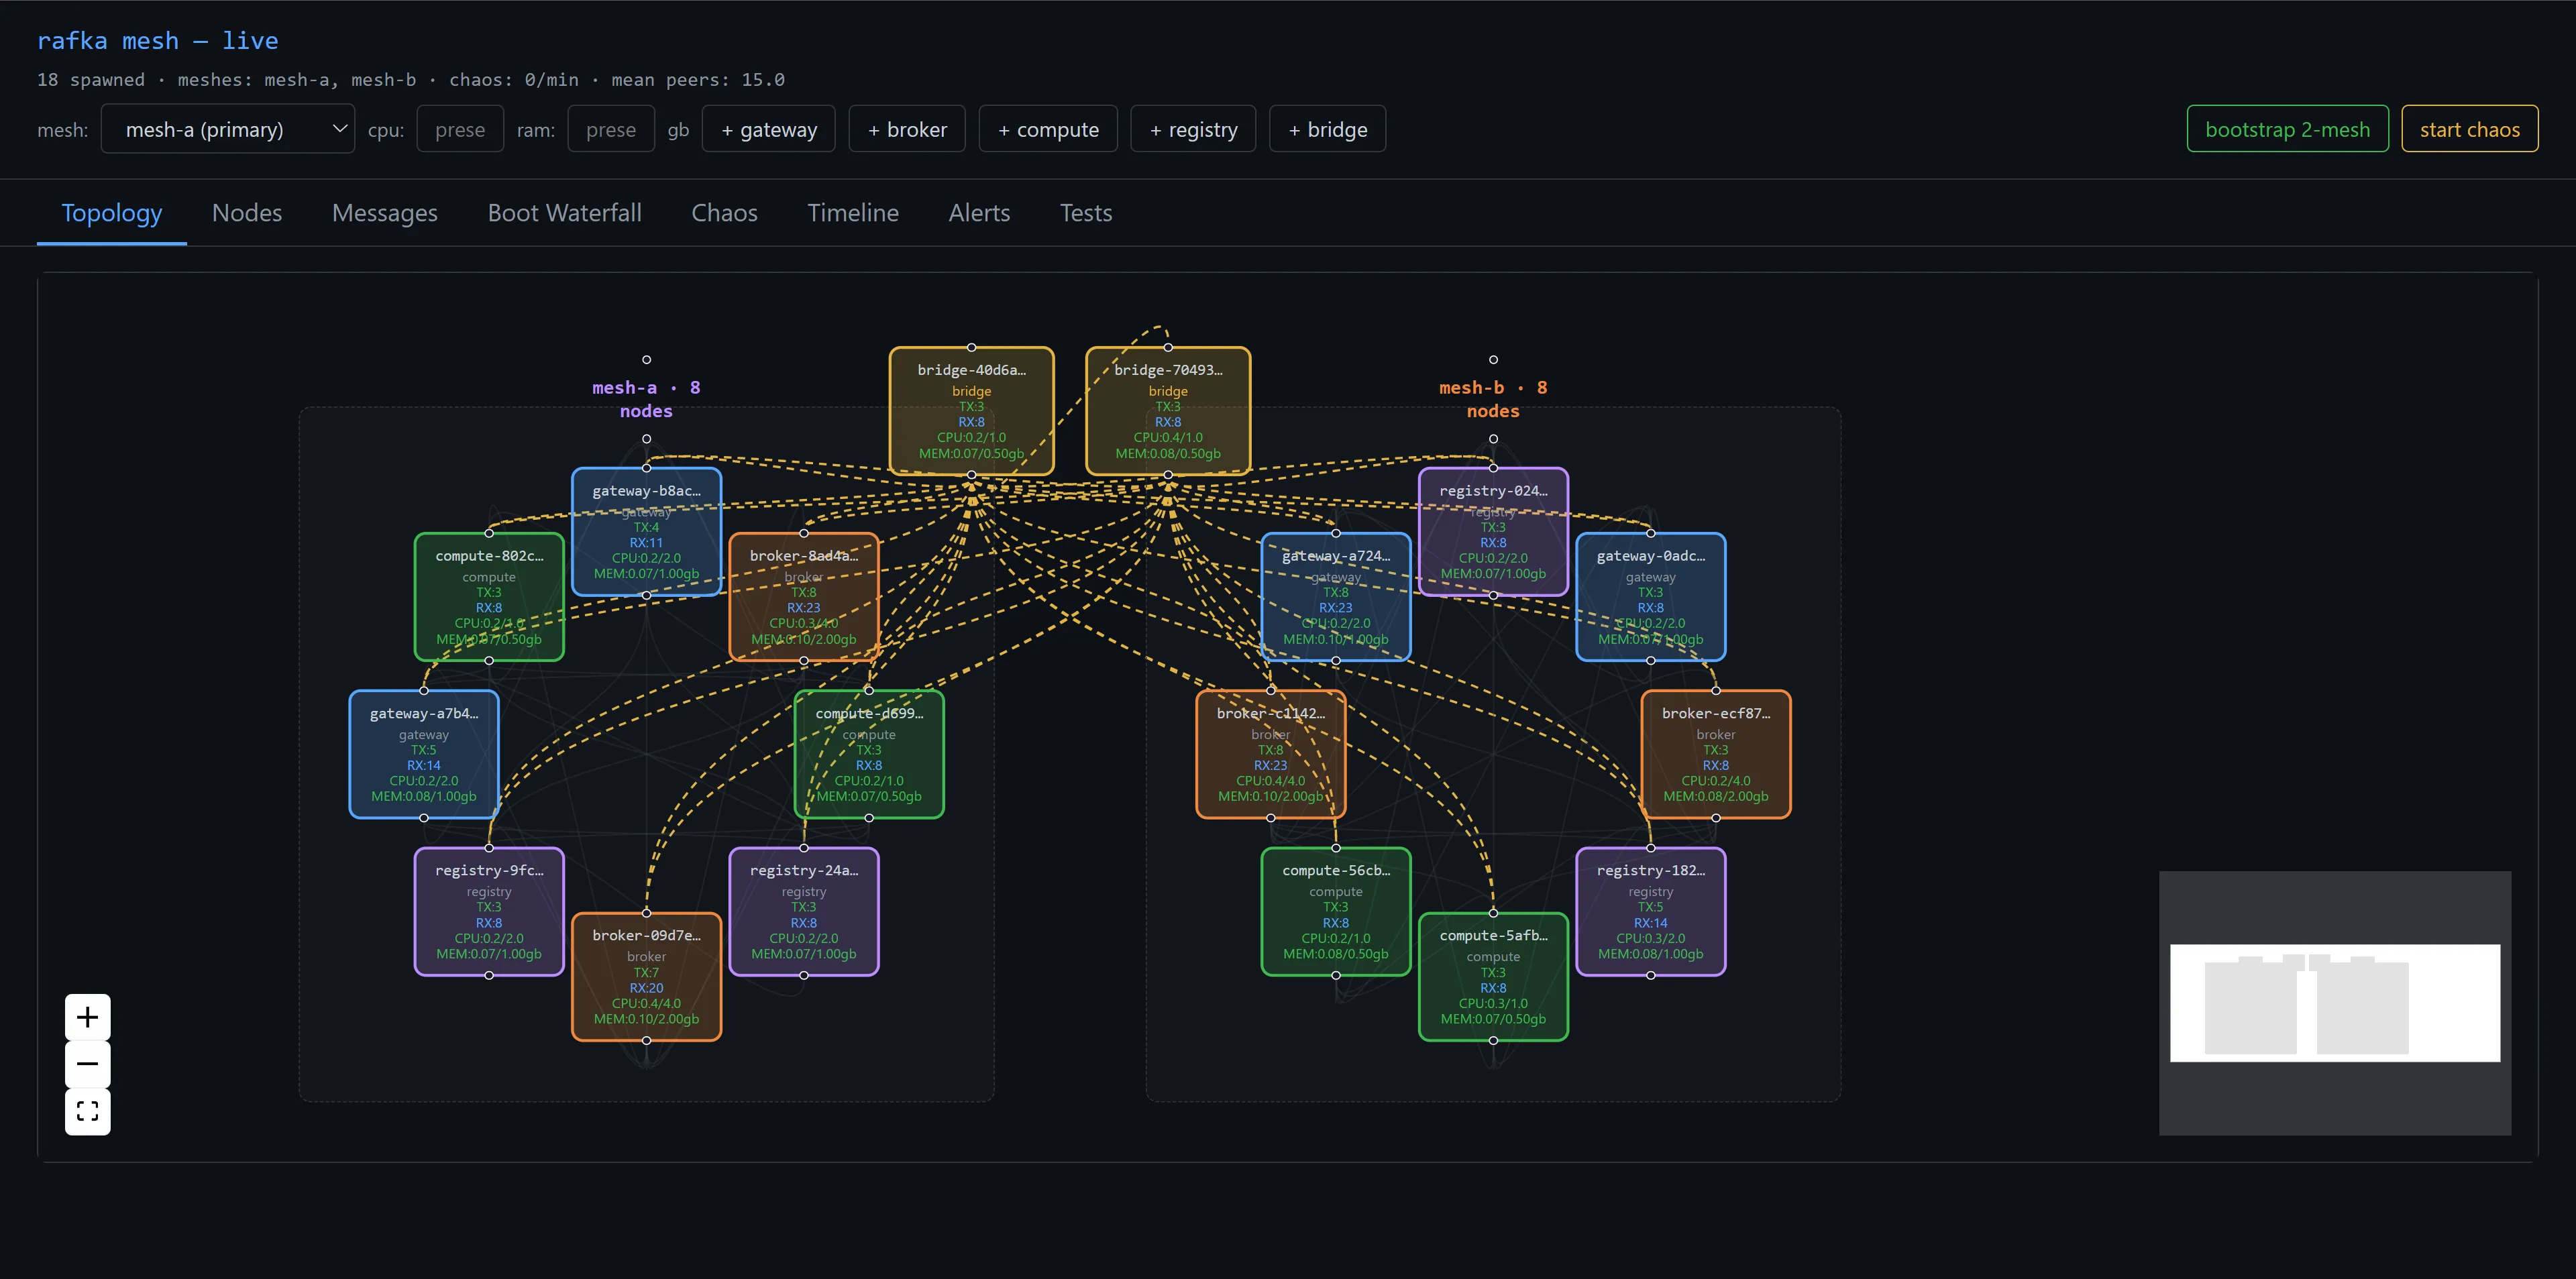Select the gateway-a7b4 node
This screenshot has height=1279, width=2576.
tap(424, 754)
